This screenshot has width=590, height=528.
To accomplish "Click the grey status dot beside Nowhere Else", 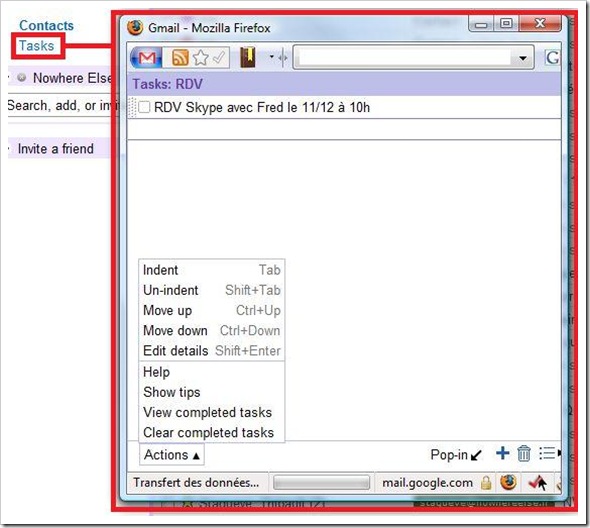I will 22,78.
